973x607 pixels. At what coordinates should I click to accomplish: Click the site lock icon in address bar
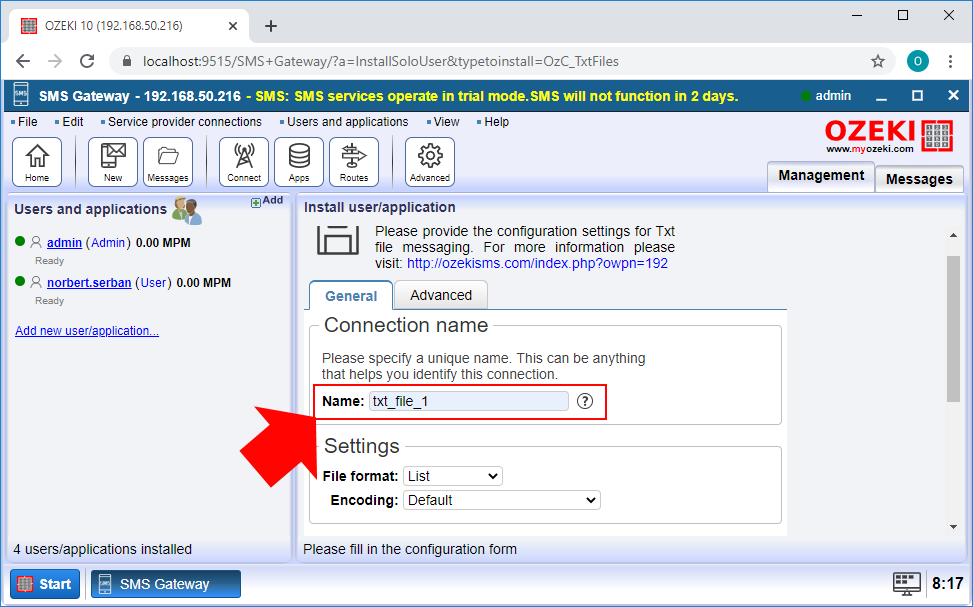[127, 61]
